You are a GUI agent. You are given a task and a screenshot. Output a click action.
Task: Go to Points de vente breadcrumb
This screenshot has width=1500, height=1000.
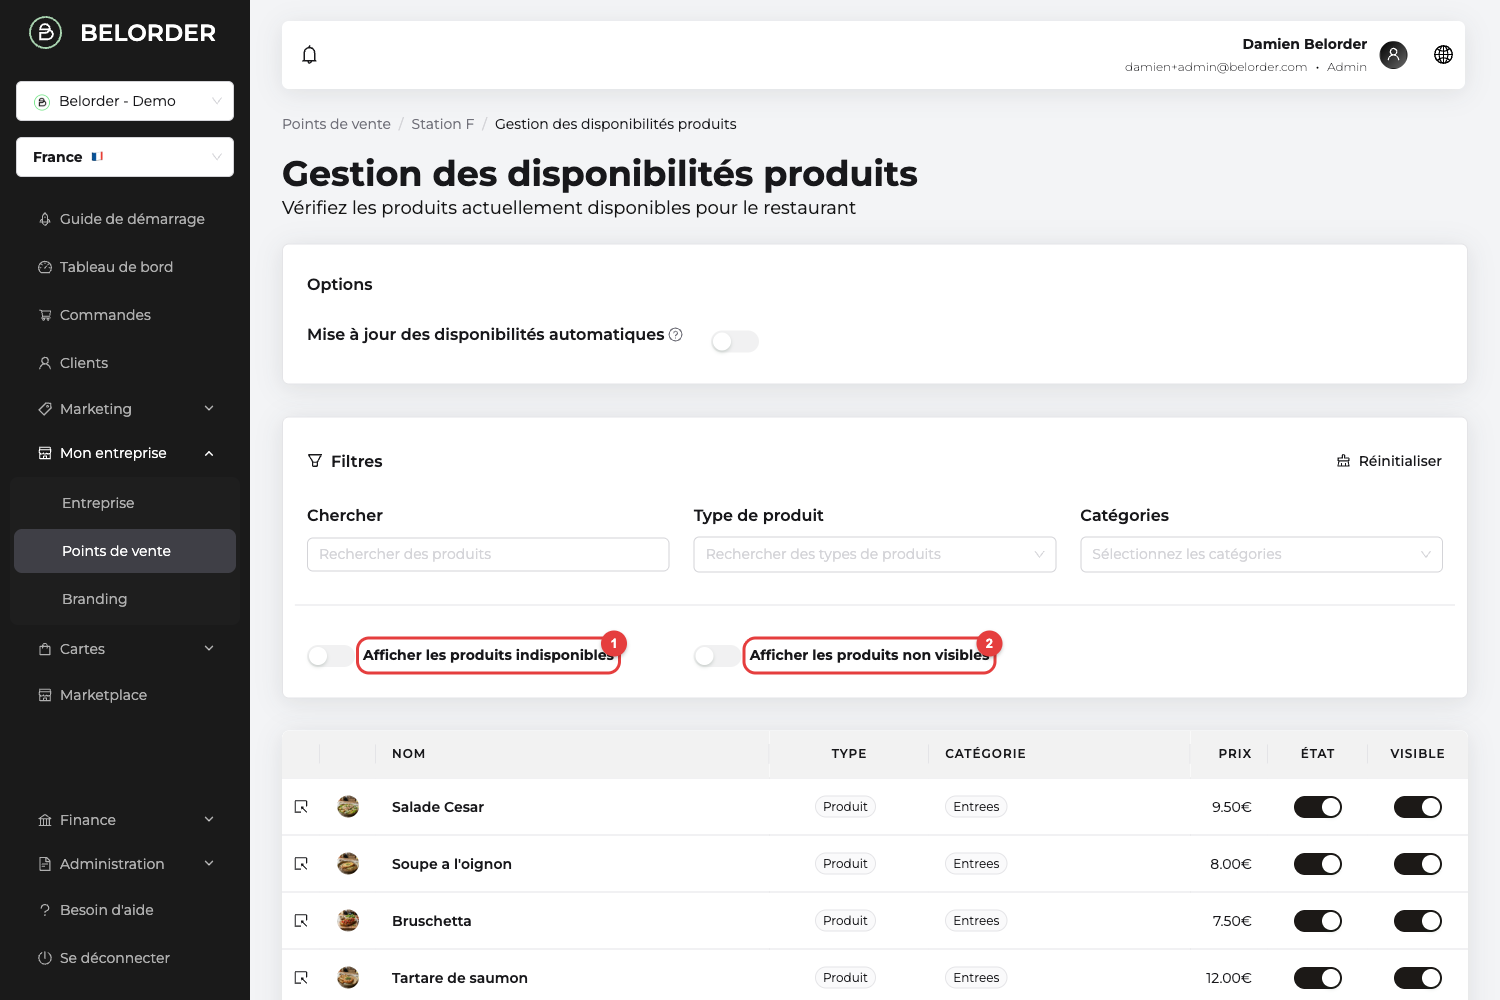pos(336,124)
